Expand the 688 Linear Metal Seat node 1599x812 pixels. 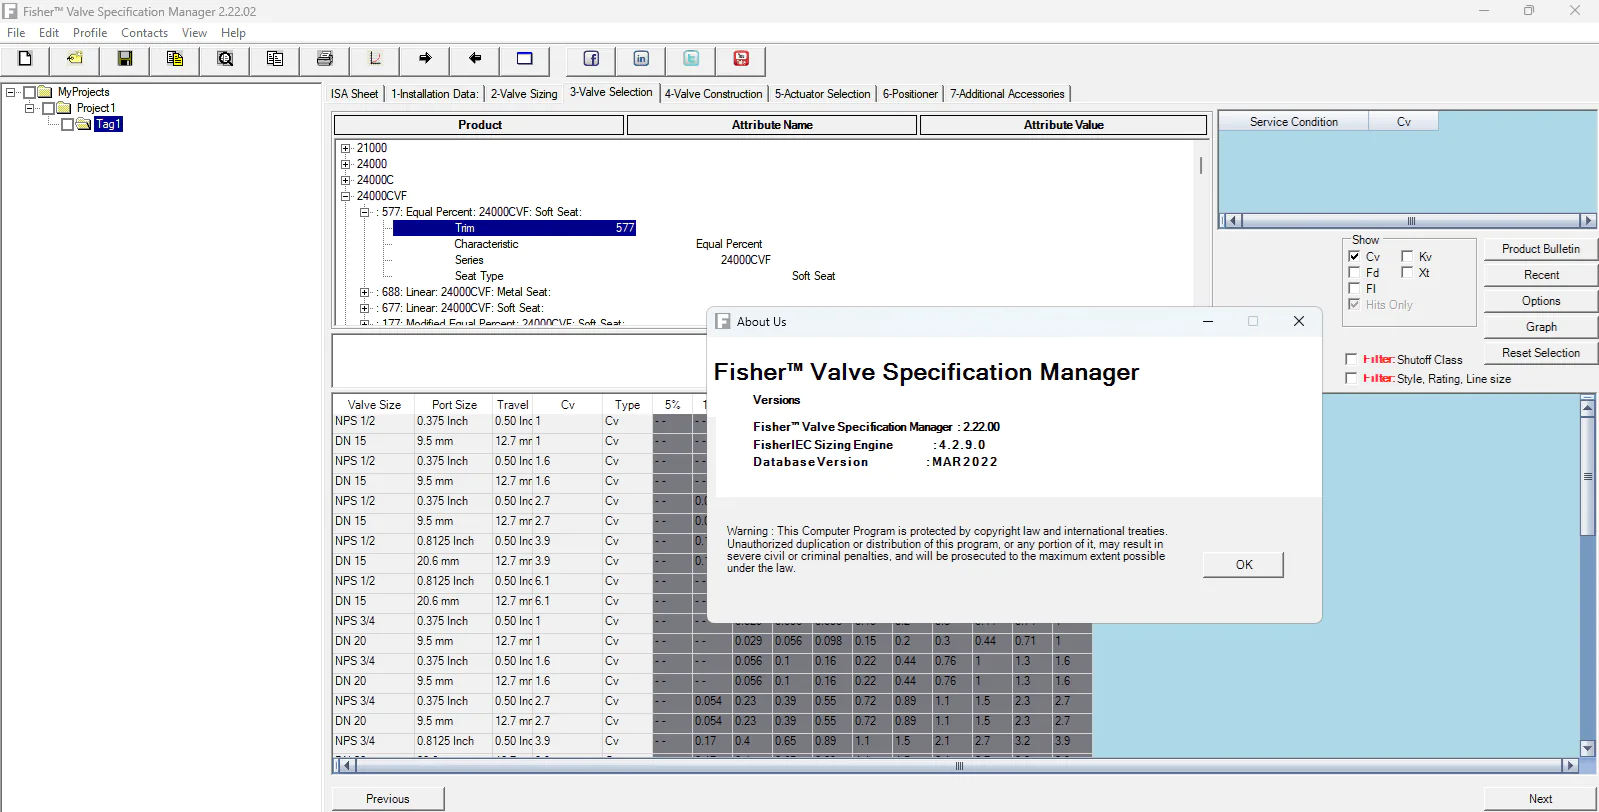365,292
